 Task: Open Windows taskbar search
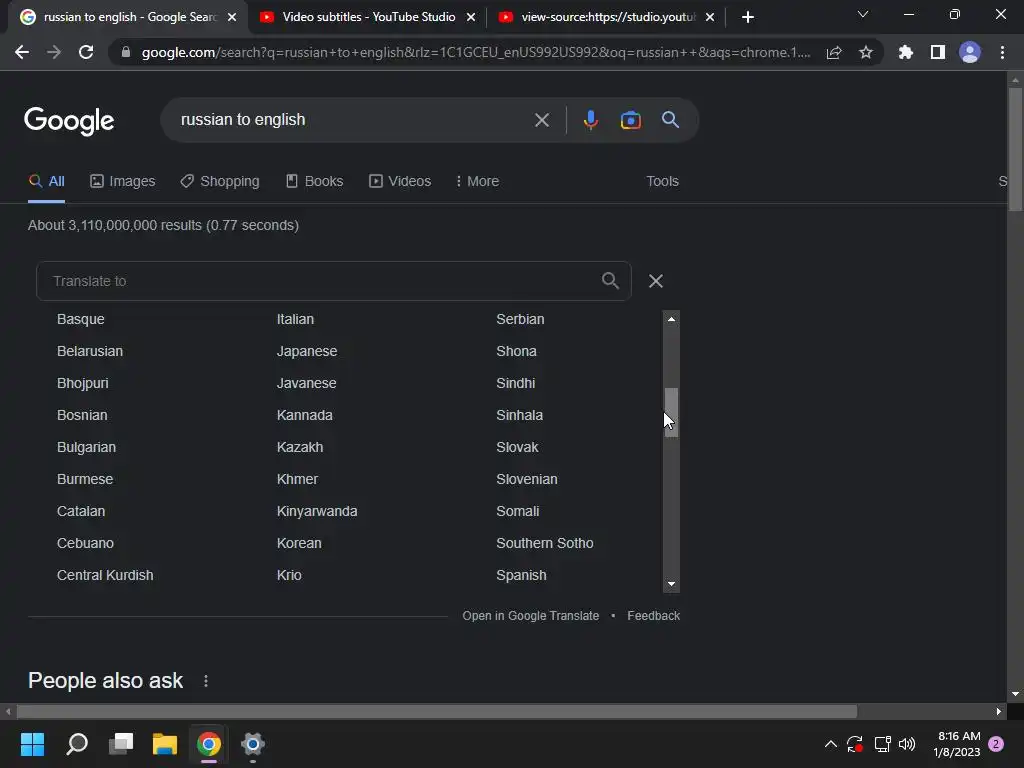coord(77,744)
